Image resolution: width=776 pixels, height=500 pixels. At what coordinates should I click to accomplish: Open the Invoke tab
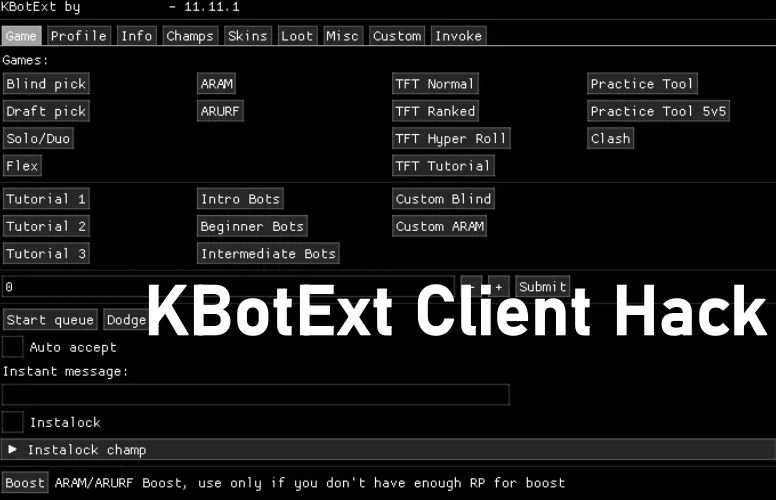tap(458, 36)
